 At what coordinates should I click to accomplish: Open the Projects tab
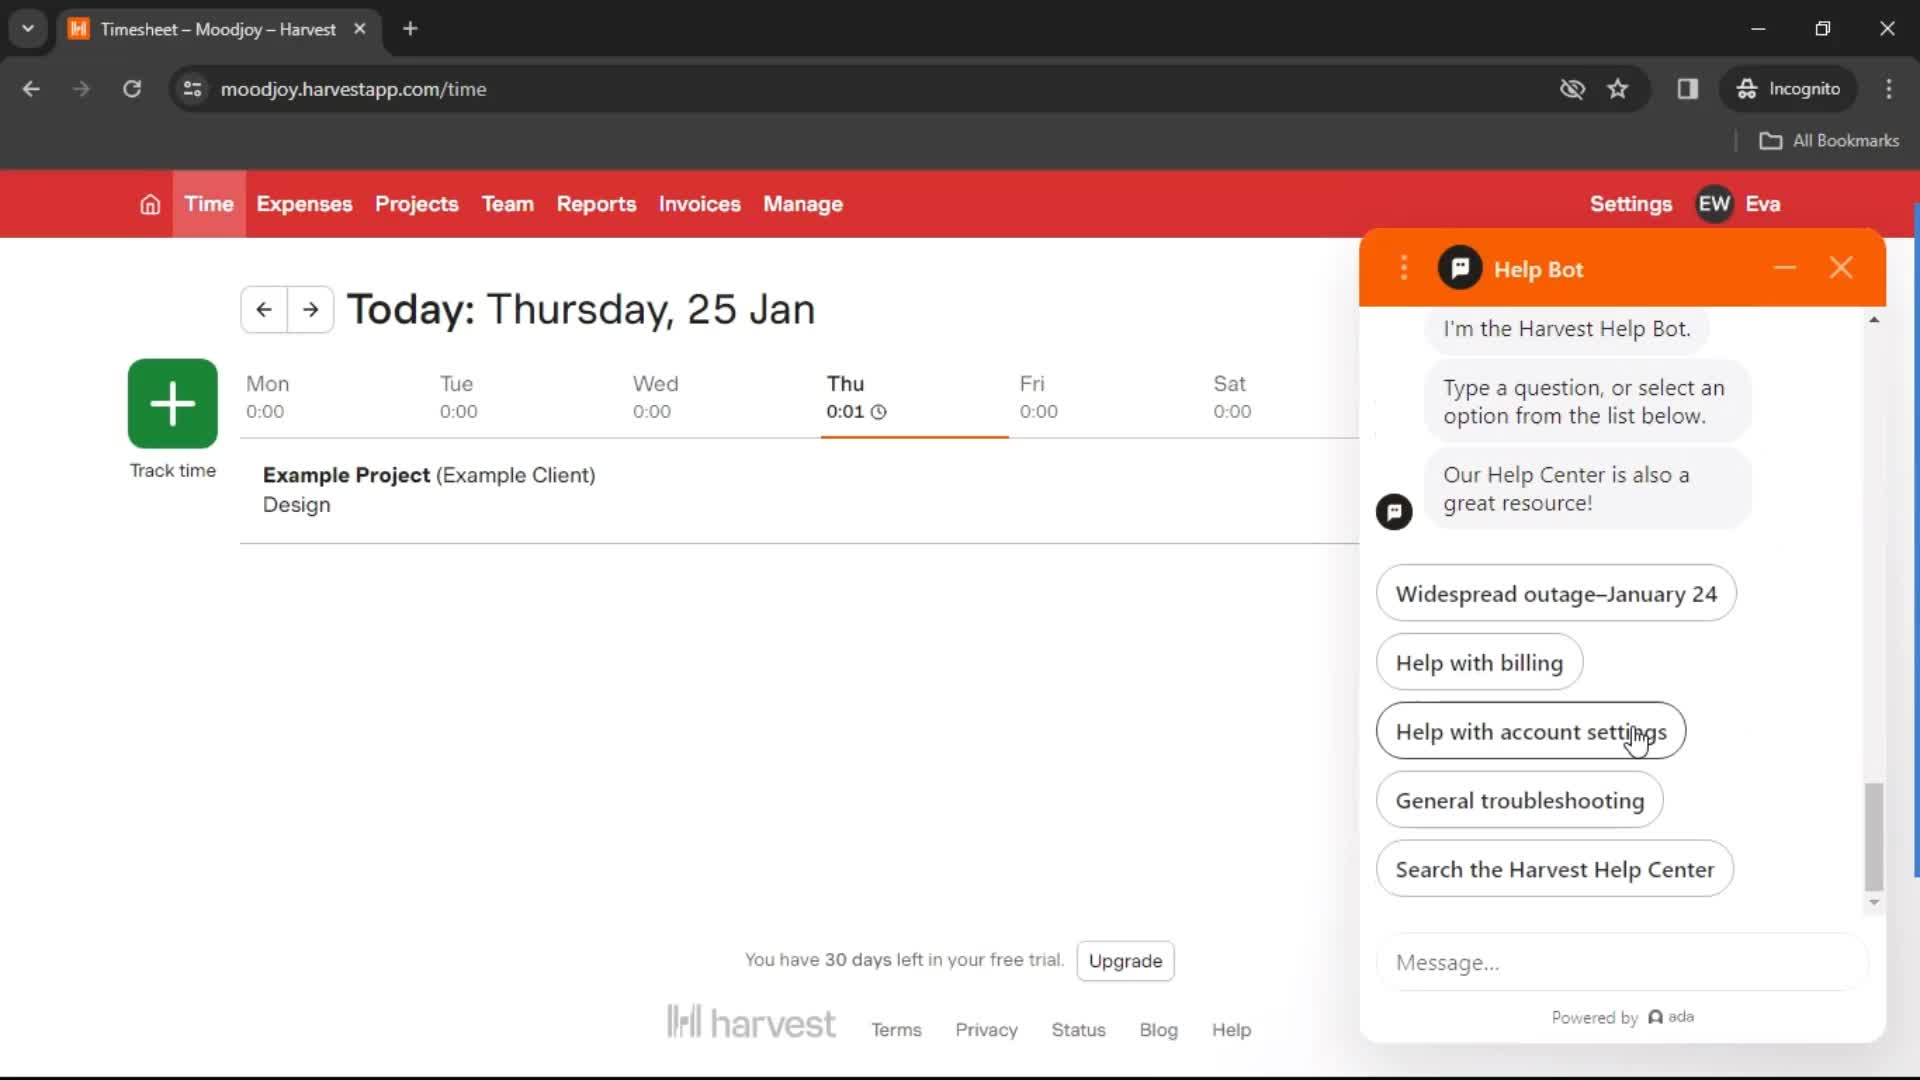[x=417, y=204]
